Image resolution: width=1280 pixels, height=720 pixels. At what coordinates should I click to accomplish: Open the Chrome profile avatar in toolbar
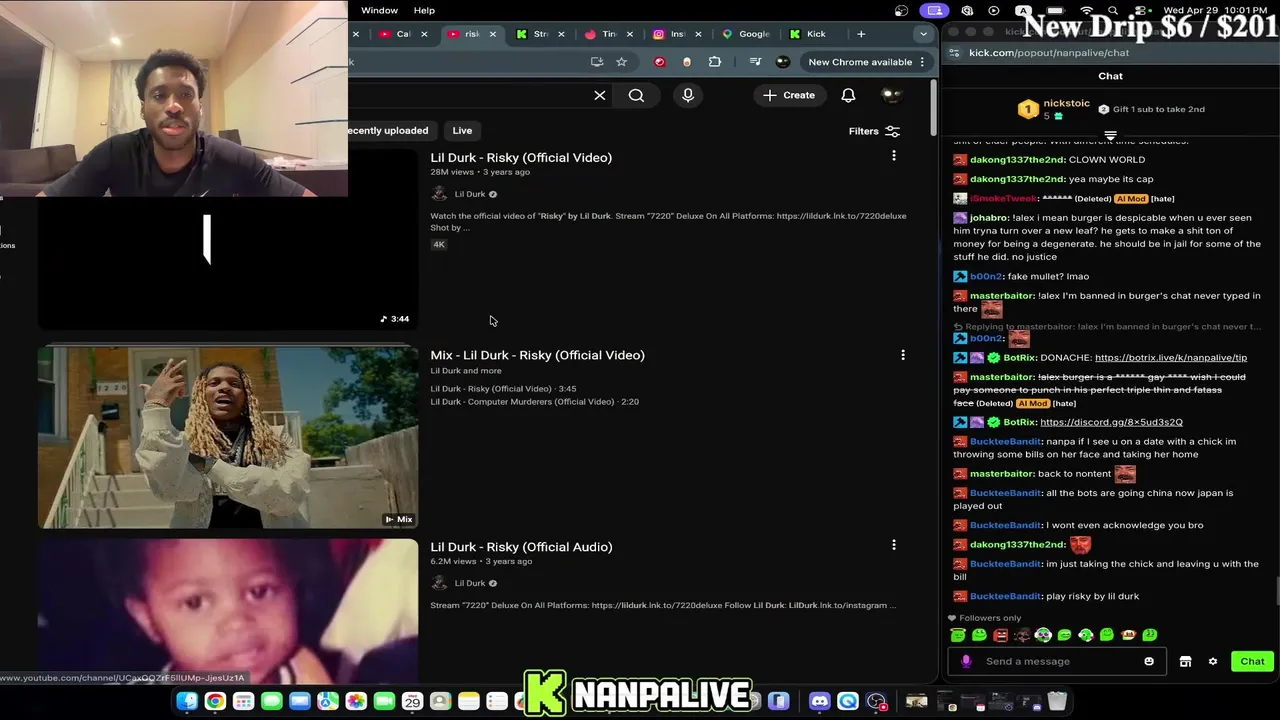tap(783, 62)
